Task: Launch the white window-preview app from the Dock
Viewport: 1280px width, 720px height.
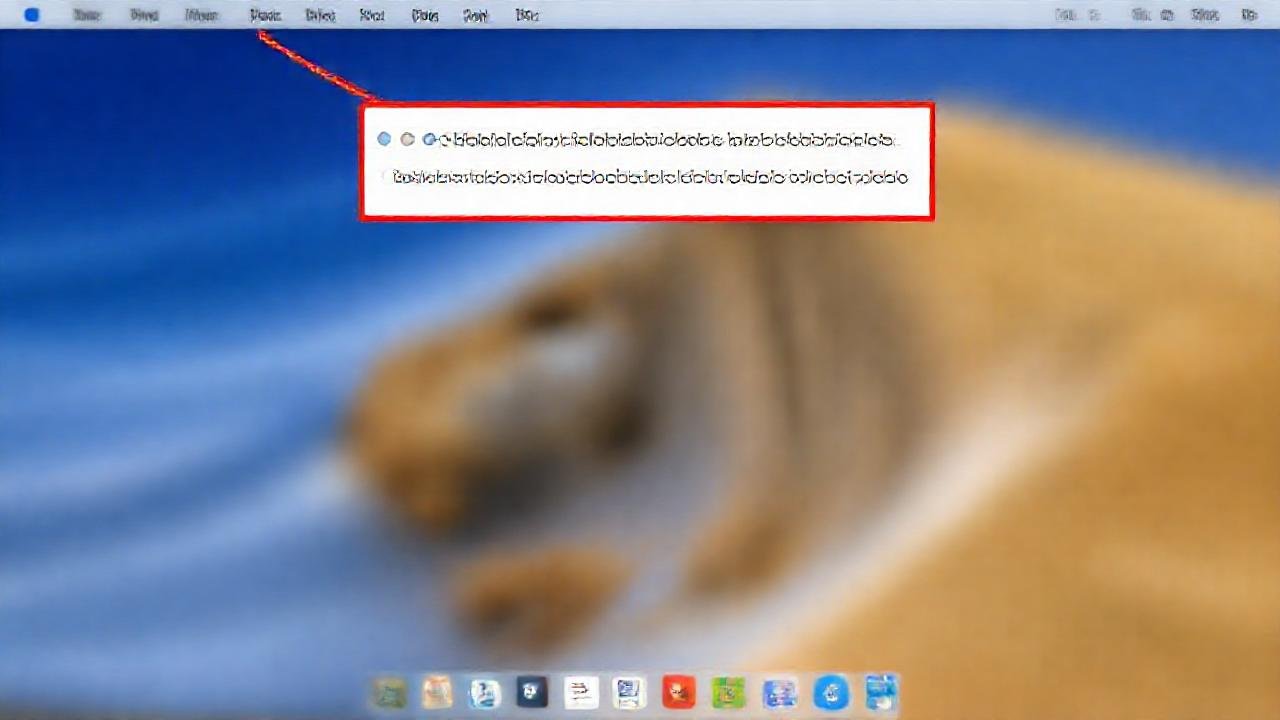Action: 629,692
